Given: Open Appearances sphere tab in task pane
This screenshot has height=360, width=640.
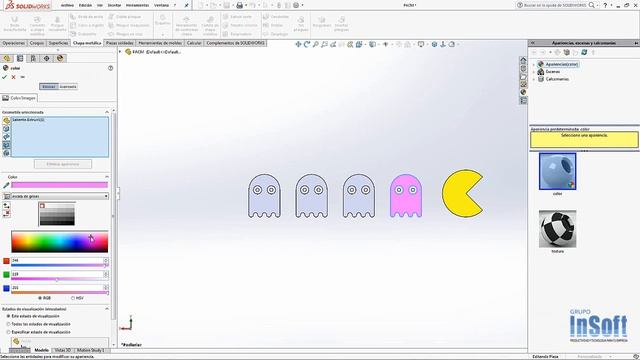Looking at the screenshot, I should tap(523, 92).
